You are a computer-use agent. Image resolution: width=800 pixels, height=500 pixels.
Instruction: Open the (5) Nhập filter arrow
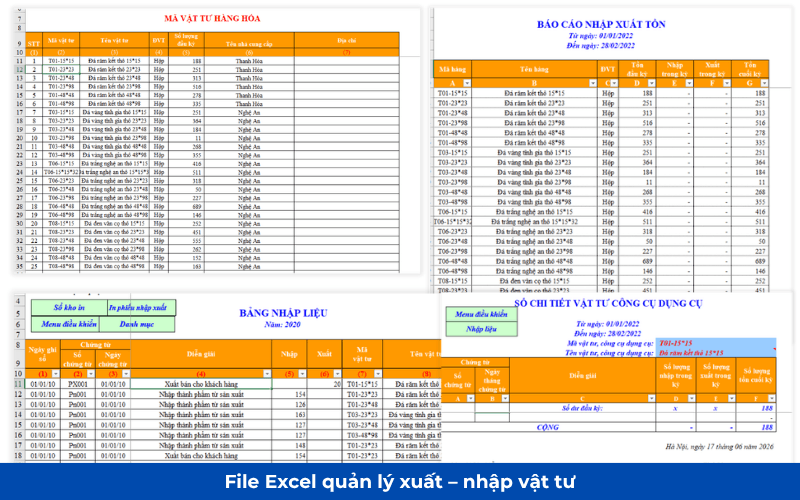point(302,374)
